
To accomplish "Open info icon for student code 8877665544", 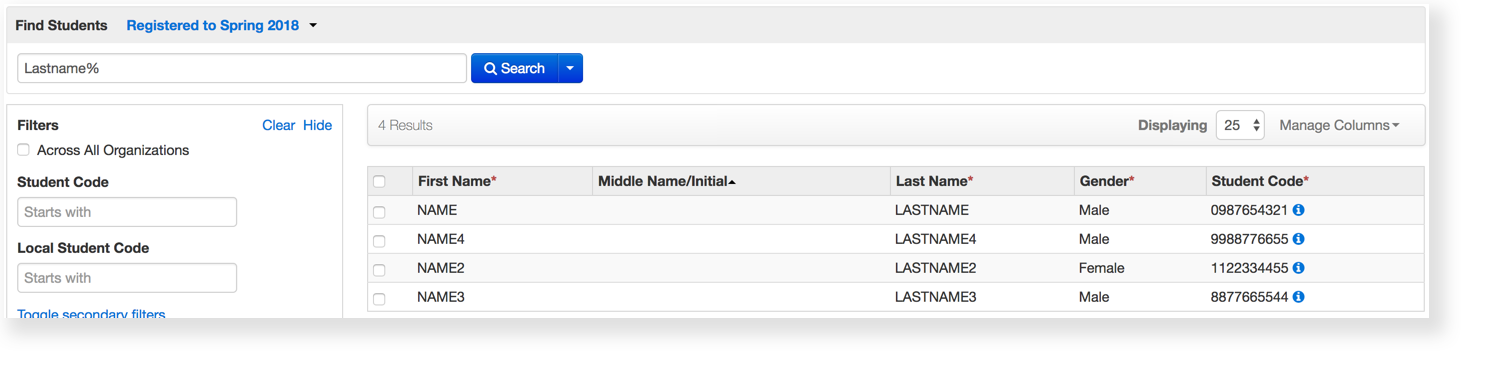I will pyautogui.click(x=1298, y=297).
